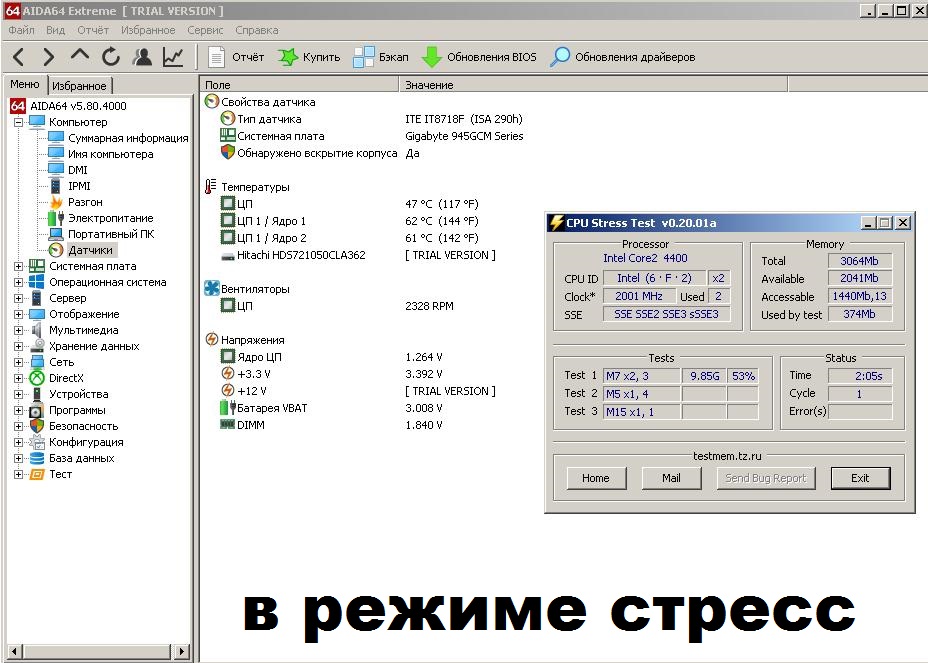Open the Отчёт menu
The image size is (928, 663).
point(93,30)
